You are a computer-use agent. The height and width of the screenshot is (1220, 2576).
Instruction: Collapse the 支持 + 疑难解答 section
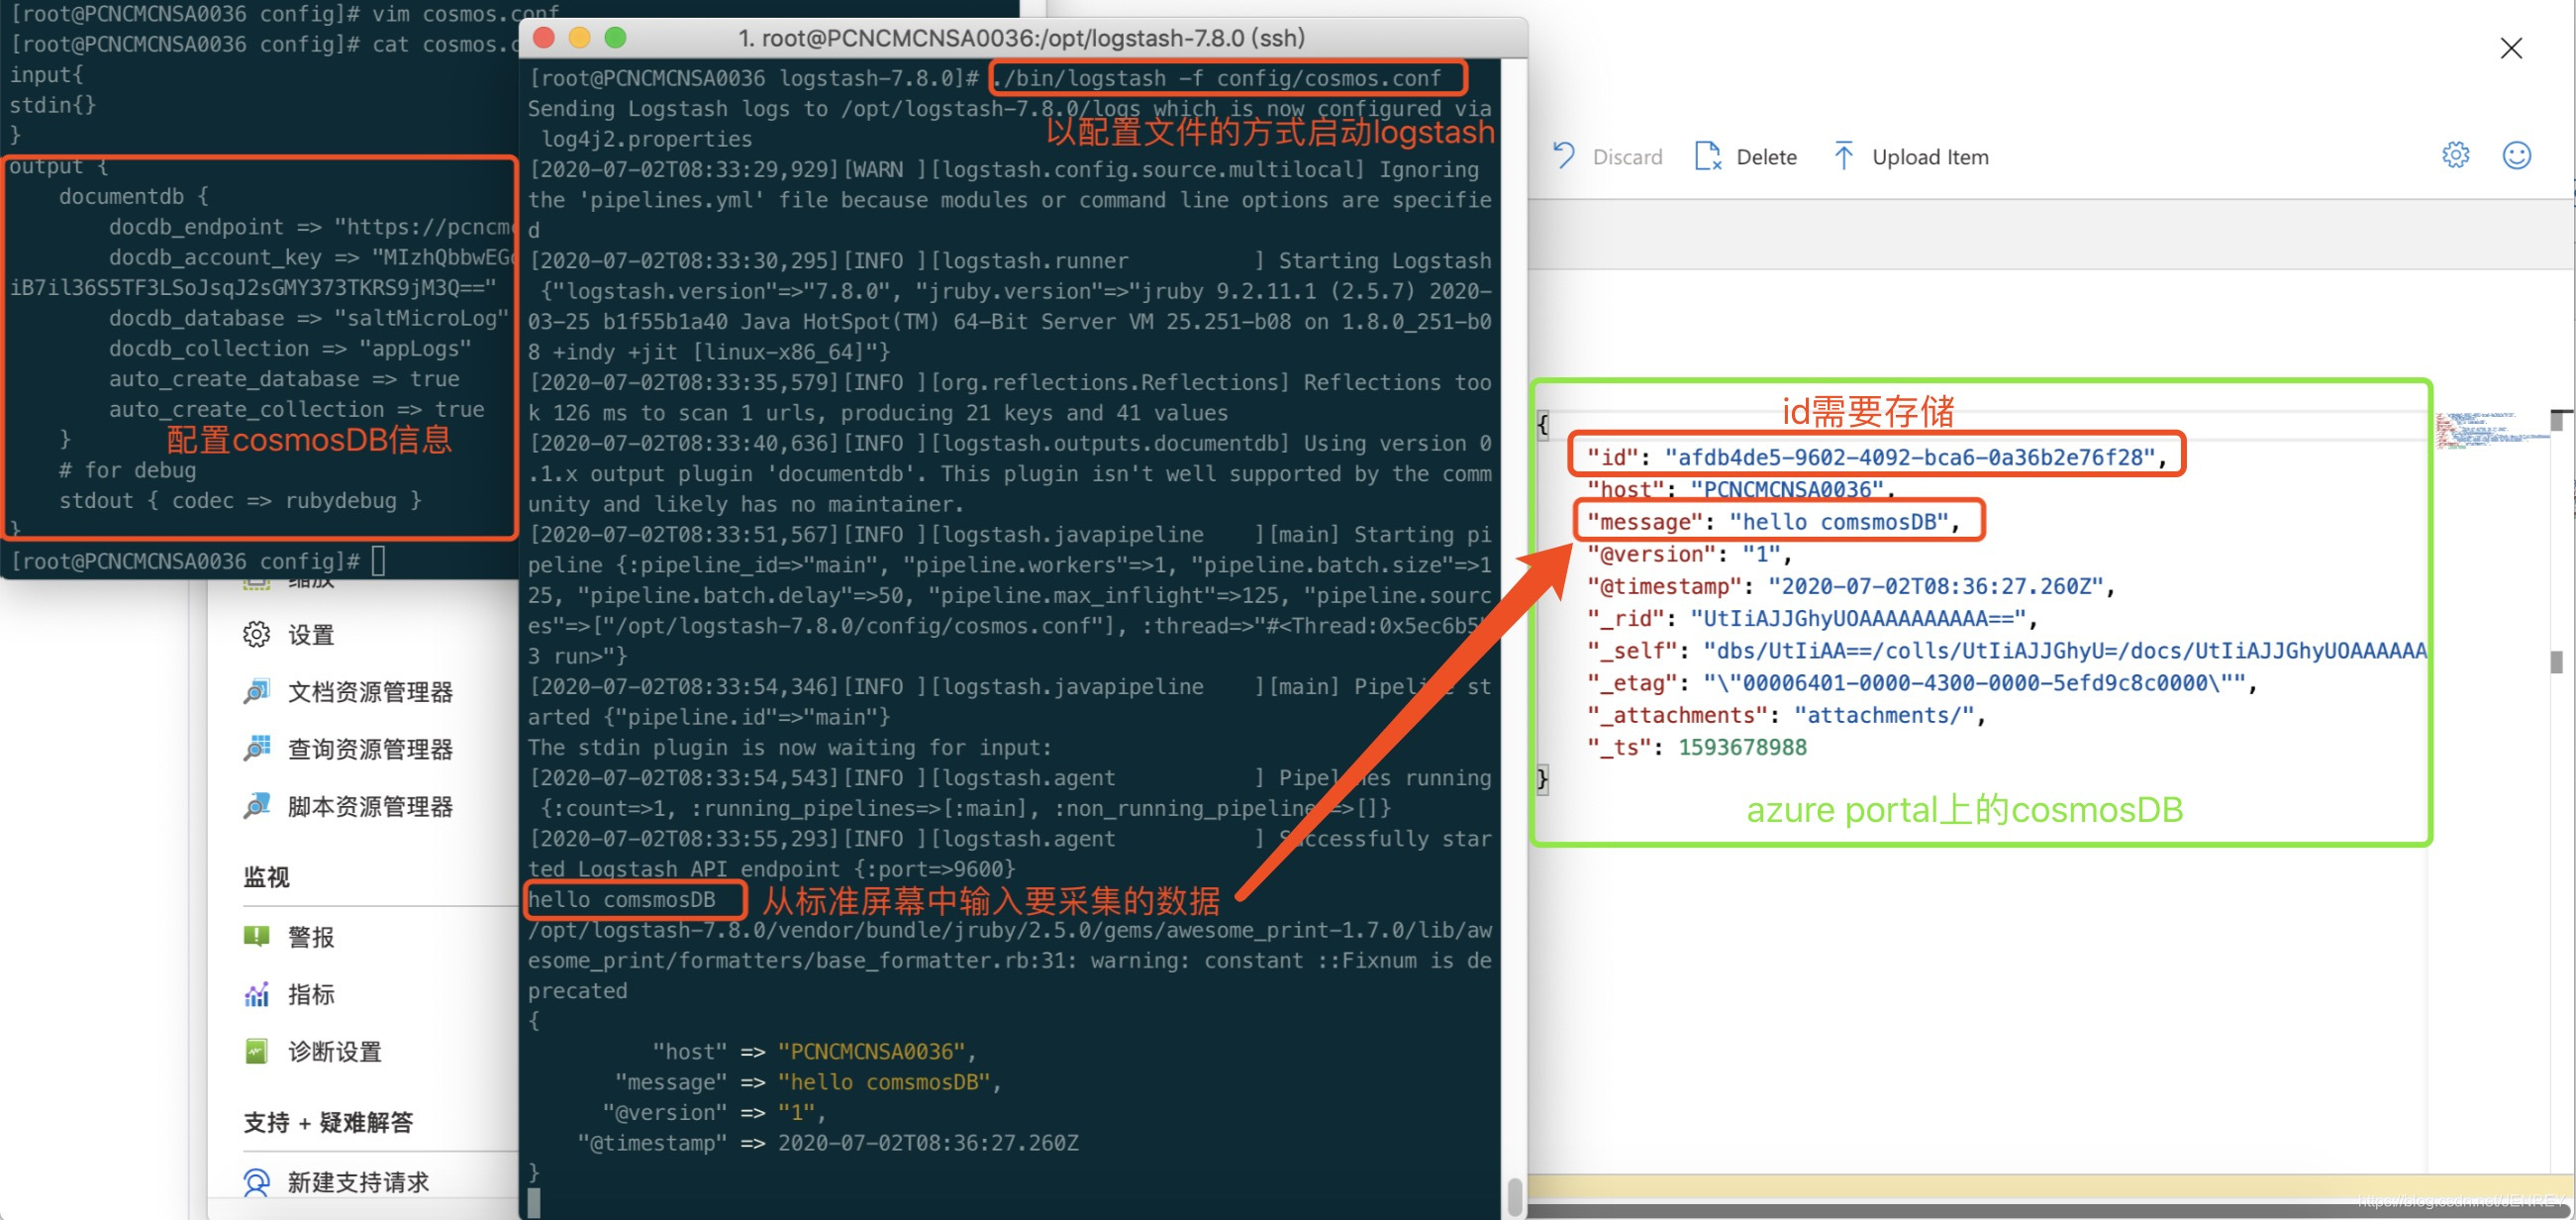click(x=331, y=1122)
